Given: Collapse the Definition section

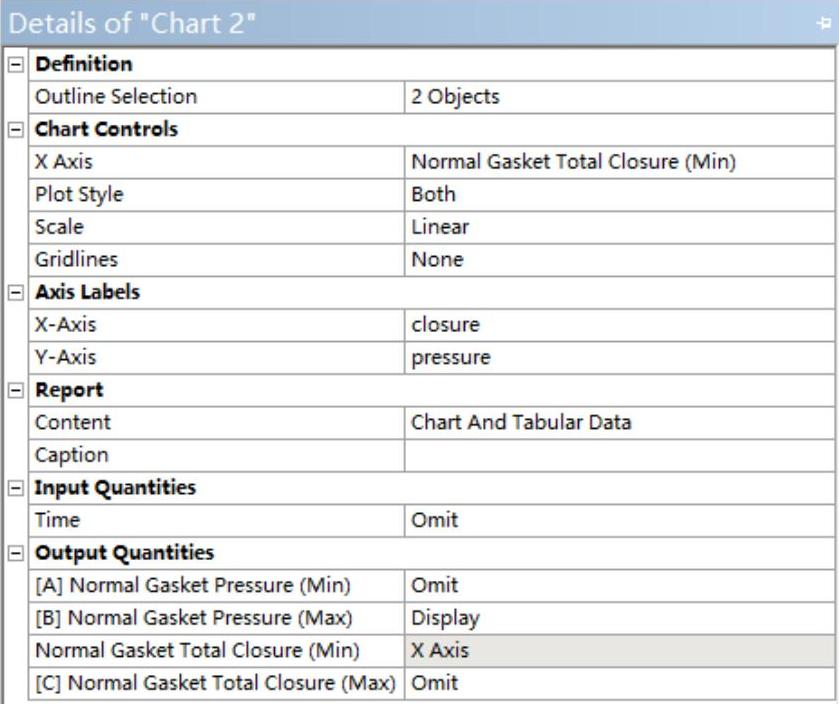Looking at the screenshot, I should pos(16,64).
